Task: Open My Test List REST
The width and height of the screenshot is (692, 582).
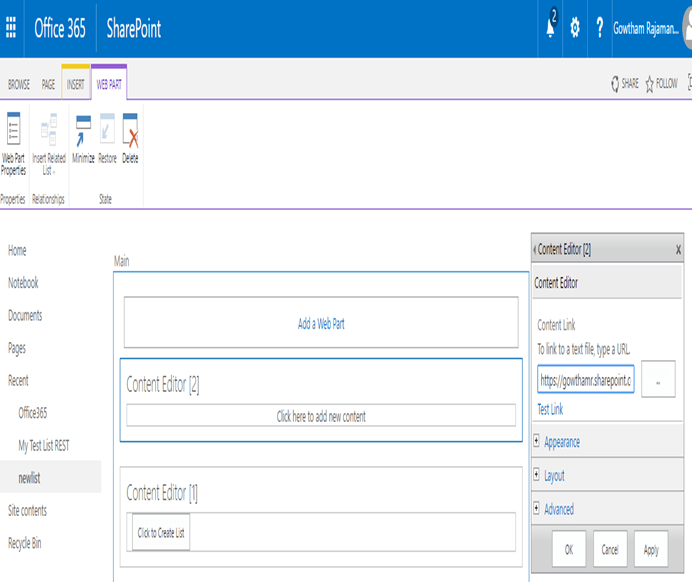Action: (44, 446)
